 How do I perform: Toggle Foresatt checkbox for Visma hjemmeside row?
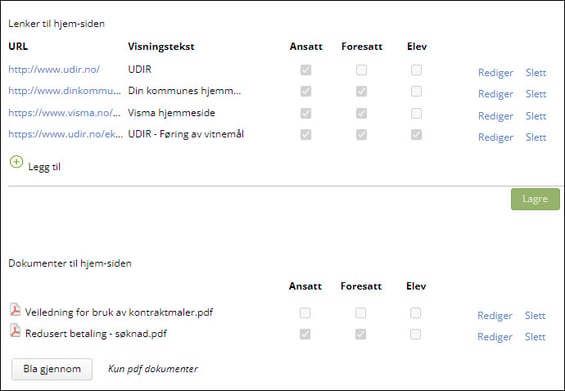coord(361,114)
